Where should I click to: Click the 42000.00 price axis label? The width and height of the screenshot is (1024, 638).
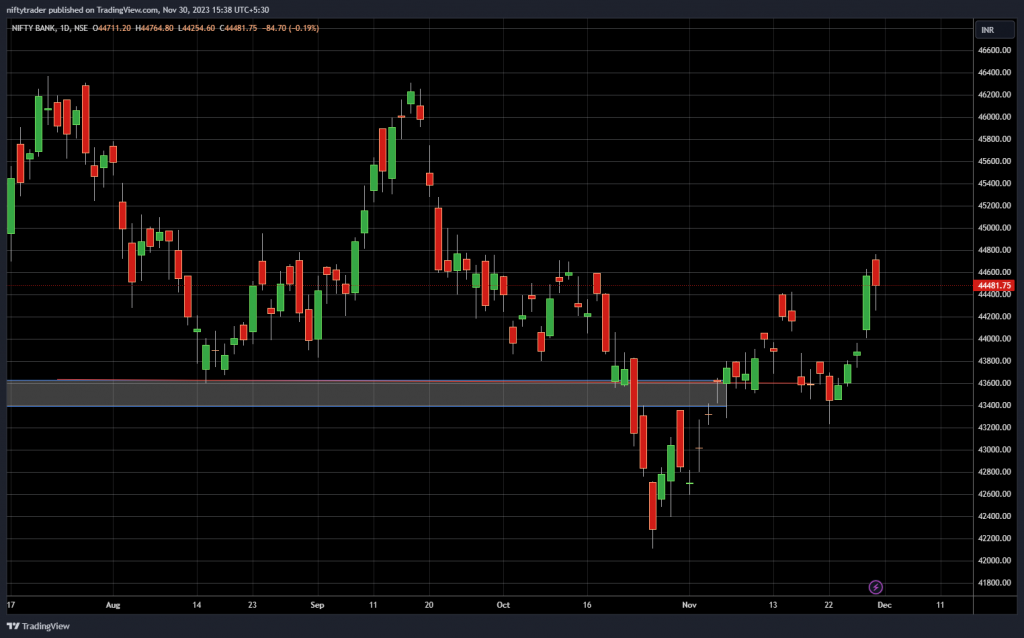994,561
